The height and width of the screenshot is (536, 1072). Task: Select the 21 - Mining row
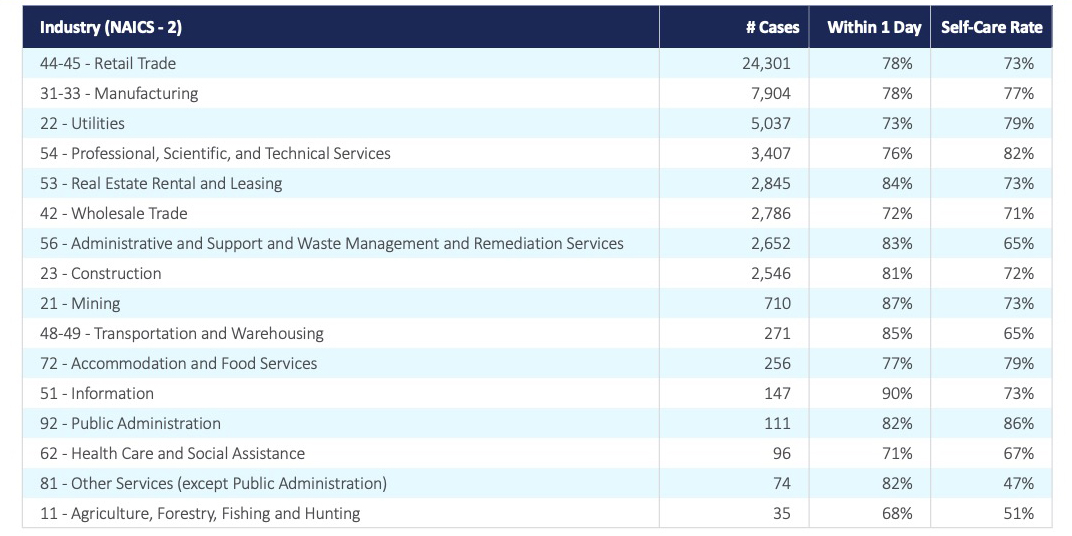click(x=80, y=303)
